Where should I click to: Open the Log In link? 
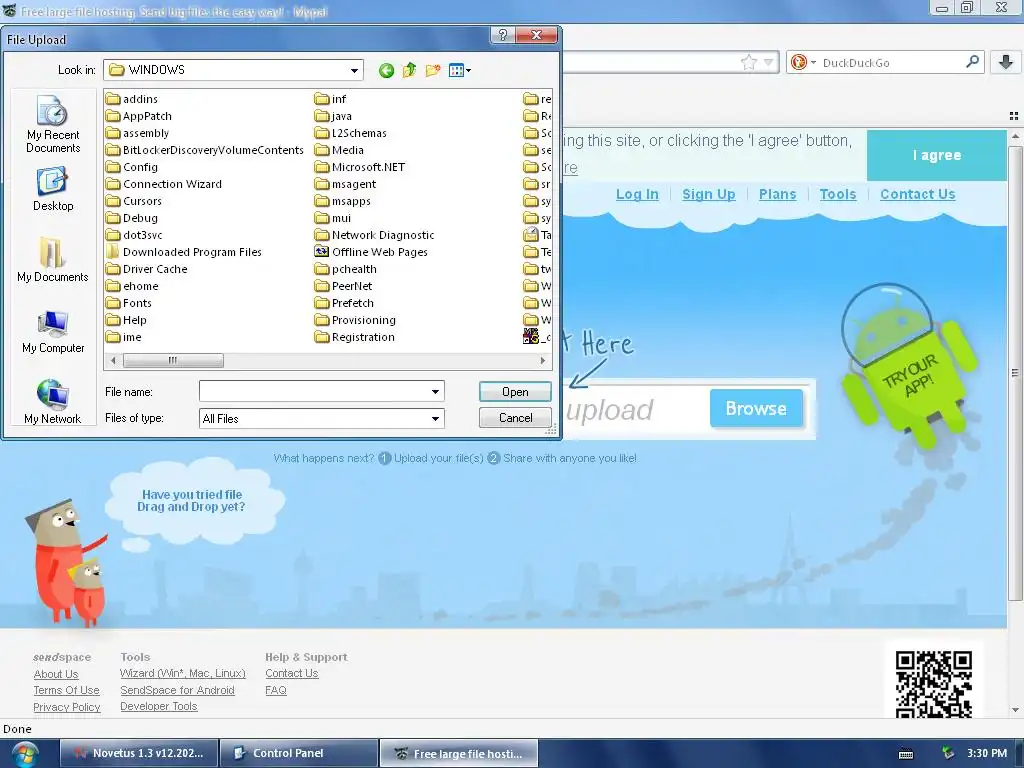click(x=637, y=194)
